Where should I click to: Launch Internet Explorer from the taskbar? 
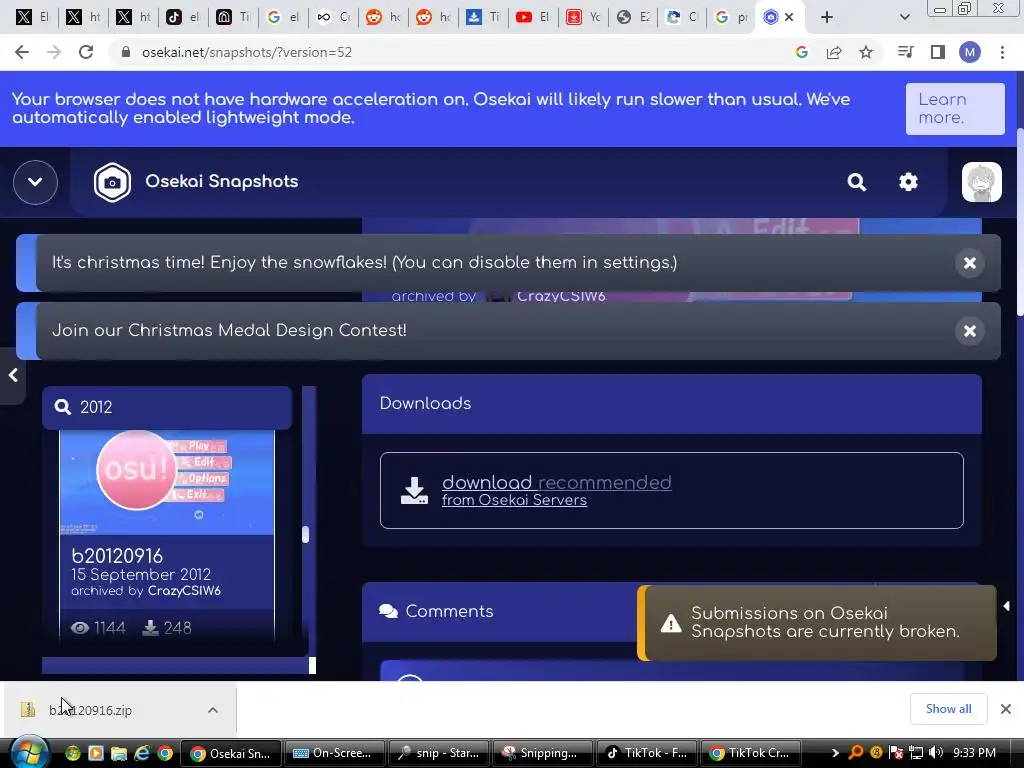tap(142, 753)
